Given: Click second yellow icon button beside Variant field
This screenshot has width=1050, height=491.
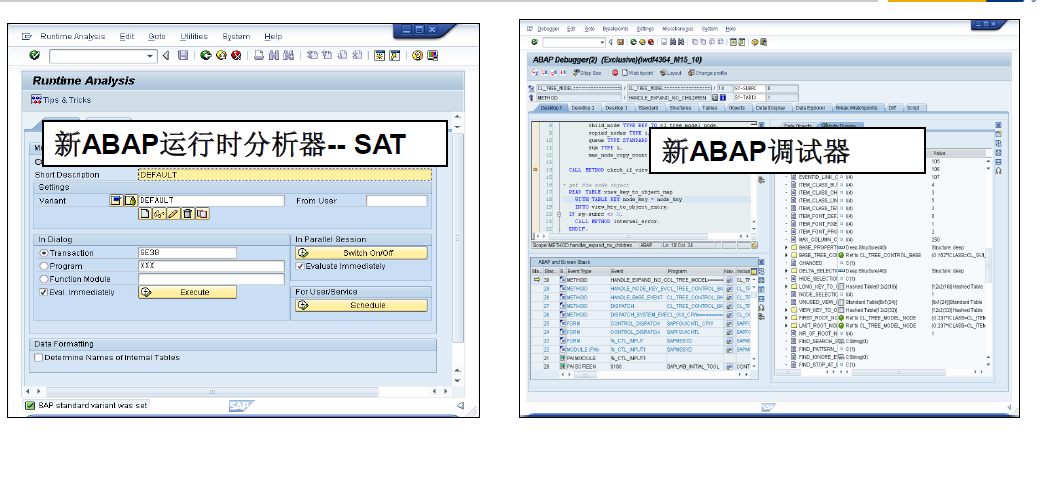Looking at the screenshot, I should click(x=131, y=200).
